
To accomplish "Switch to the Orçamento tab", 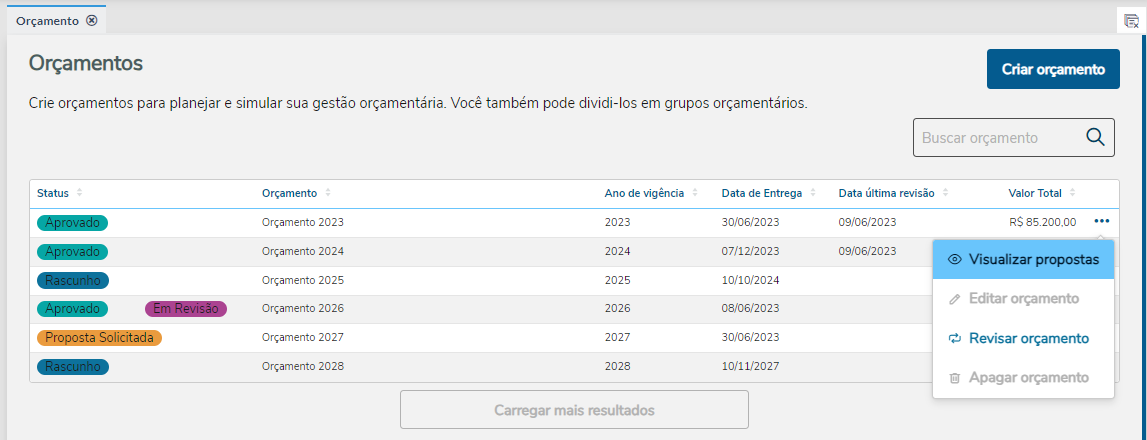I will coord(47,20).
